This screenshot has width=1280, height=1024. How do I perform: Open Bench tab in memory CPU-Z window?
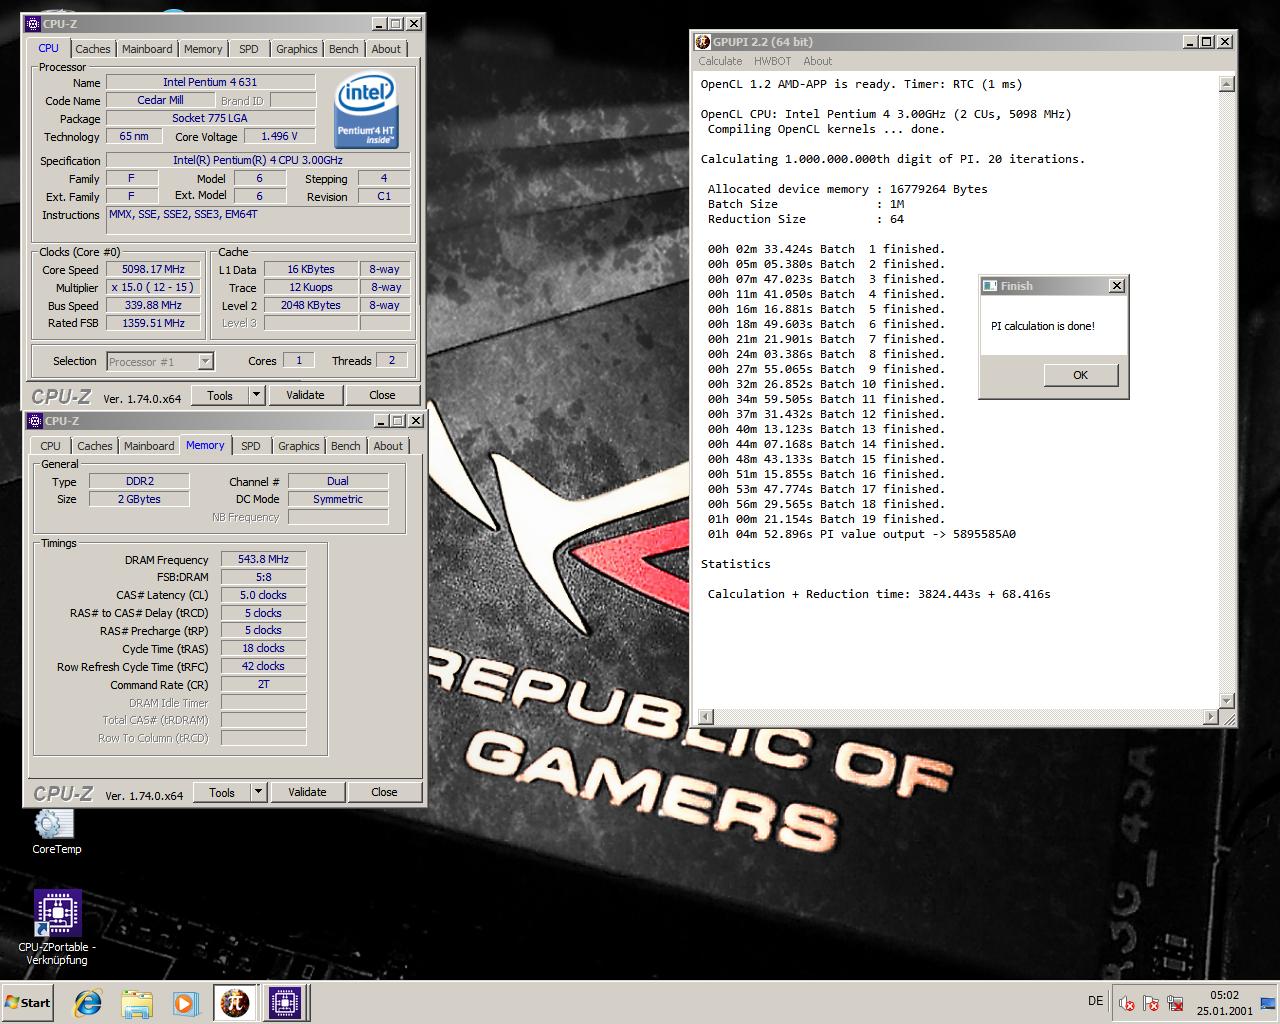point(345,446)
